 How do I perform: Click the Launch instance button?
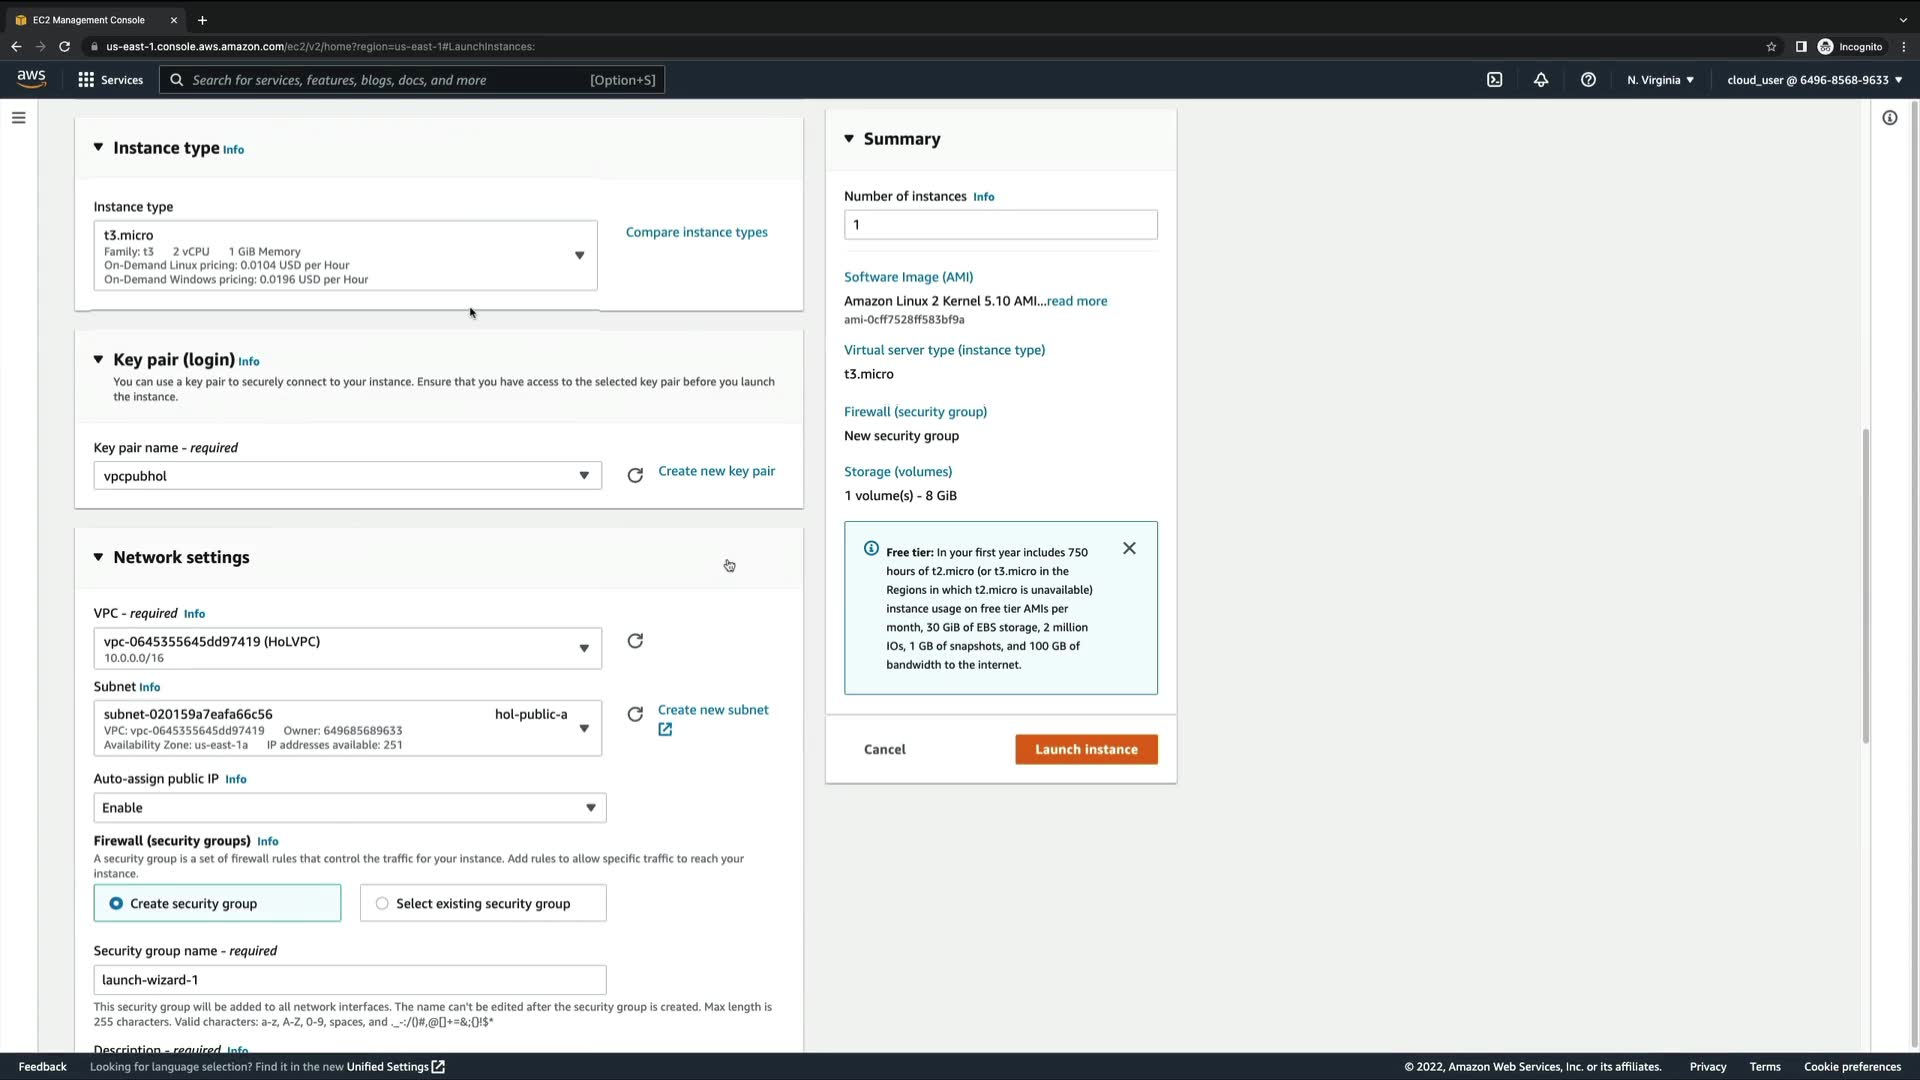(x=1086, y=749)
